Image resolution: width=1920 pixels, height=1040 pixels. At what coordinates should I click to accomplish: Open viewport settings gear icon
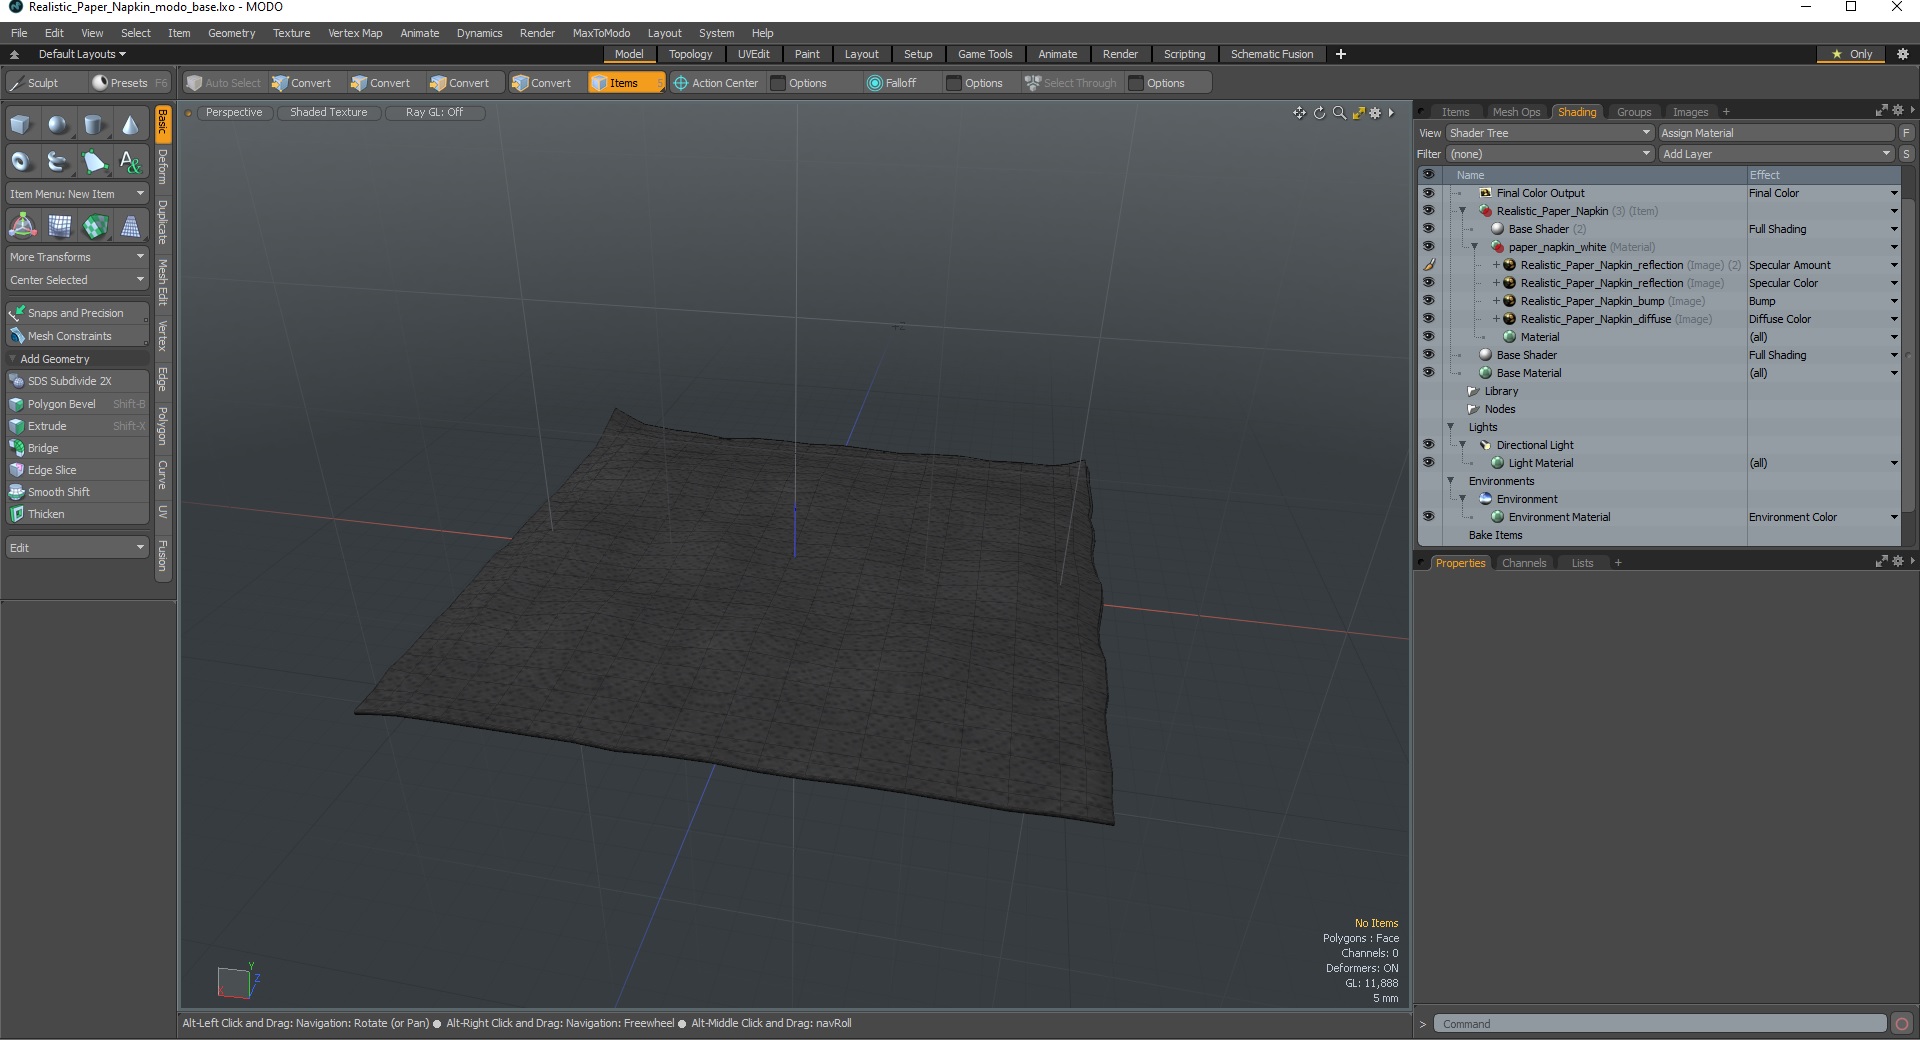tap(1375, 113)
